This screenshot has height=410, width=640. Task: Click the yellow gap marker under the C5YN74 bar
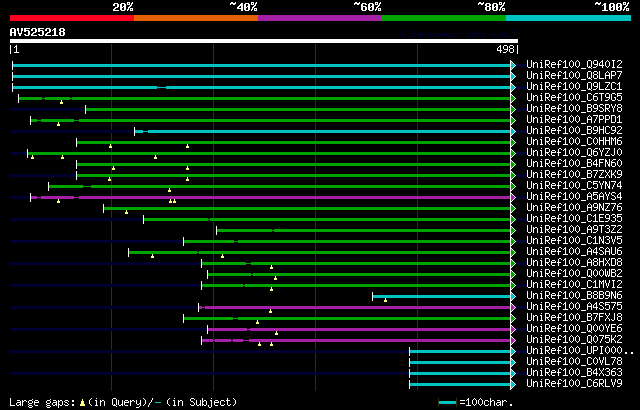click(x=169, y=190)
